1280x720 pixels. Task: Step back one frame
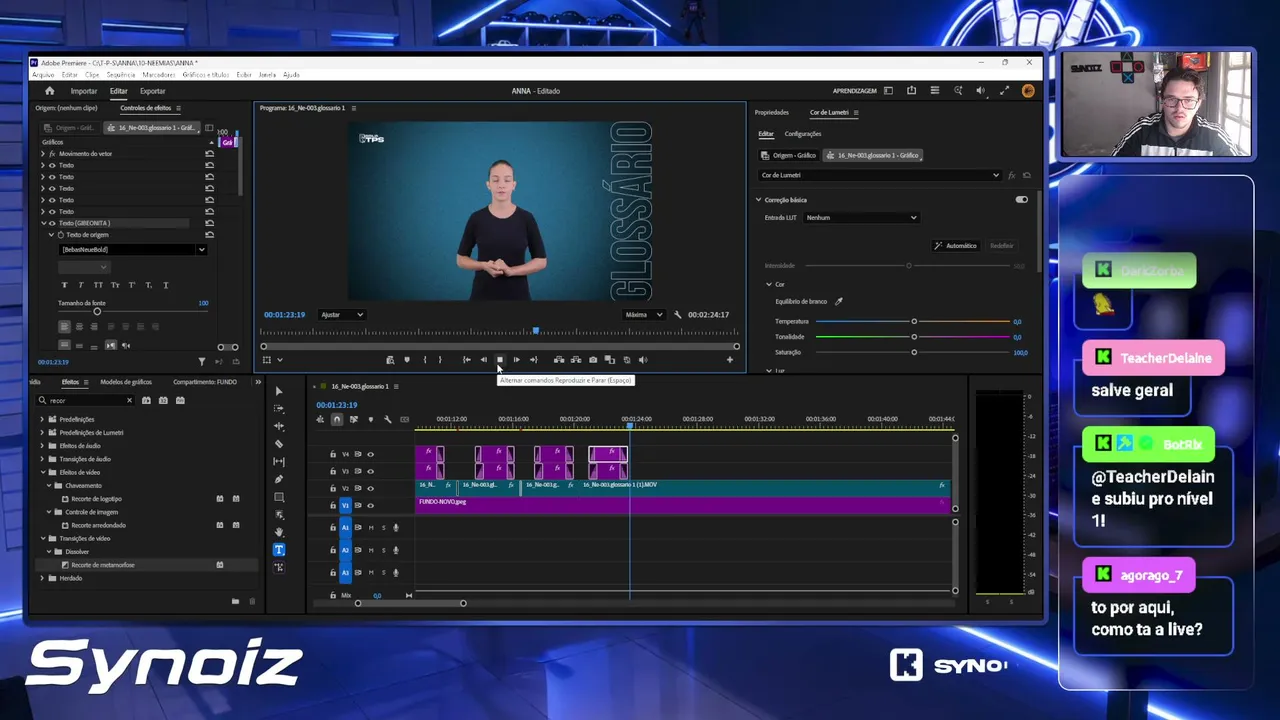coord(484,360)
